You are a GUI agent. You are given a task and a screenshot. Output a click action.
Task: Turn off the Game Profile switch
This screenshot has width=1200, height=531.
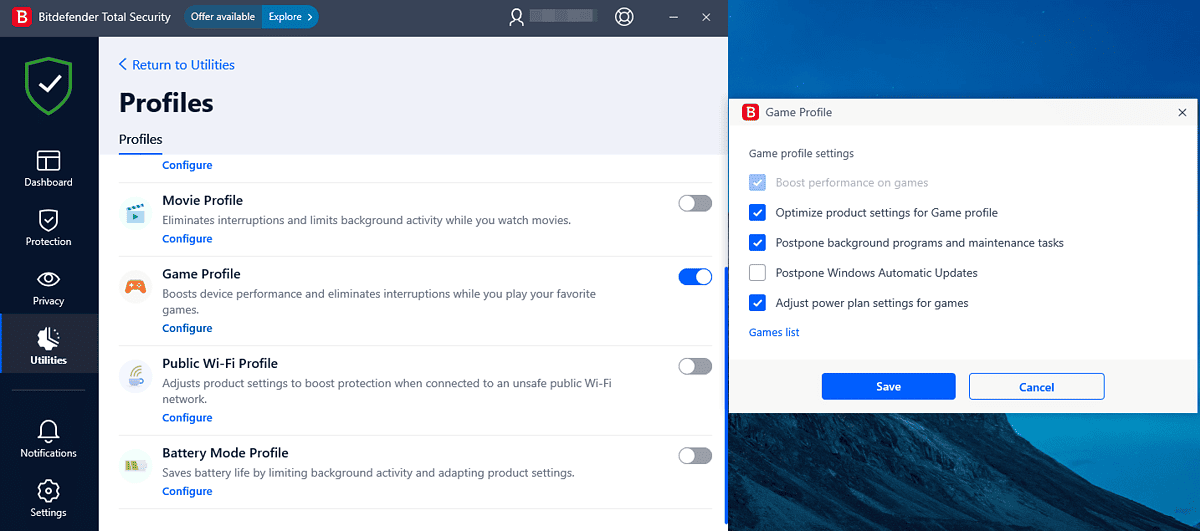tap(695, 277)
